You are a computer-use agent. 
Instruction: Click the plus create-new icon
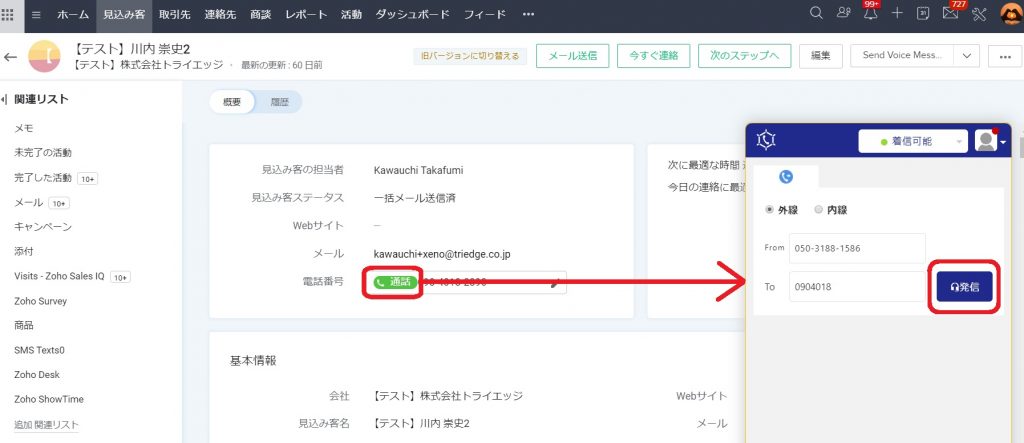(x=897, y=14)
